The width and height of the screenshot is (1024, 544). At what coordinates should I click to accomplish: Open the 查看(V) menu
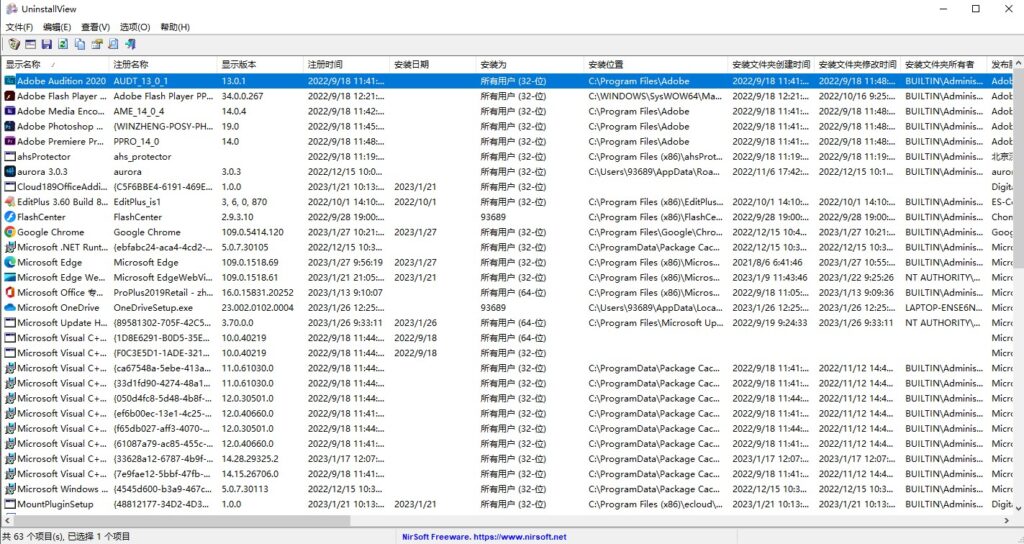[x=95, y=27]
